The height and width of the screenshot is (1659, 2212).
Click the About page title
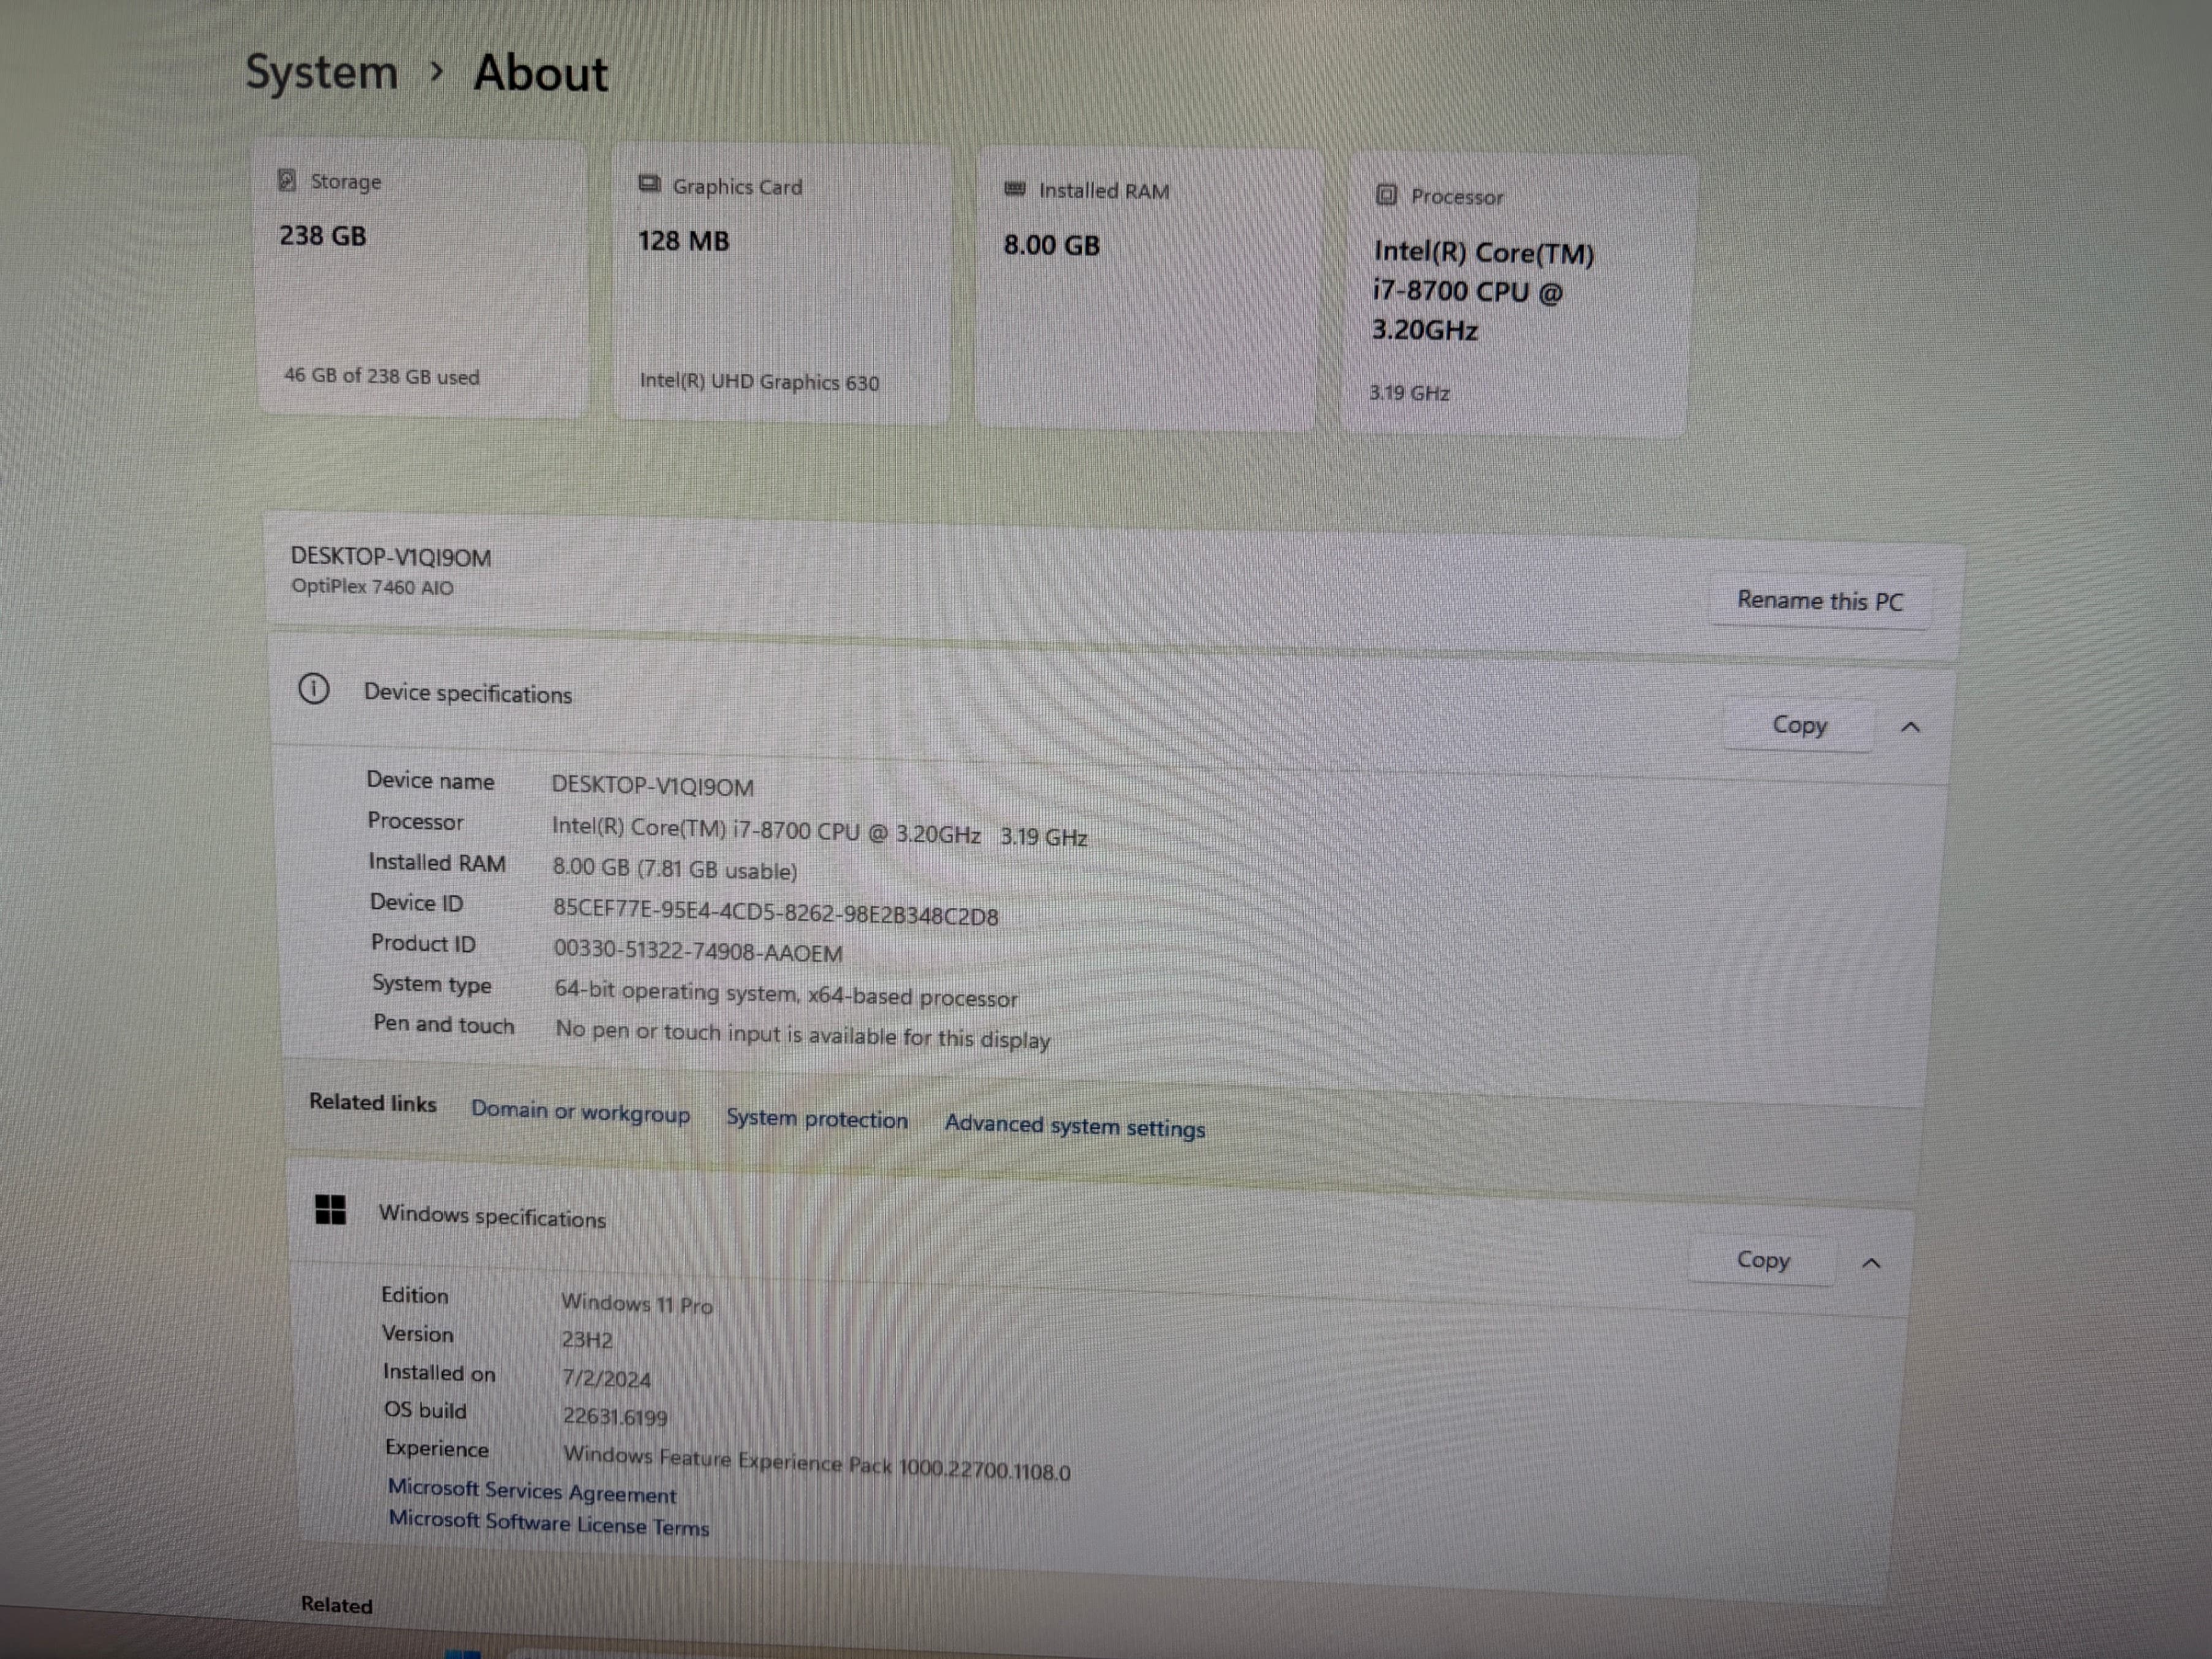click(541, 74)
